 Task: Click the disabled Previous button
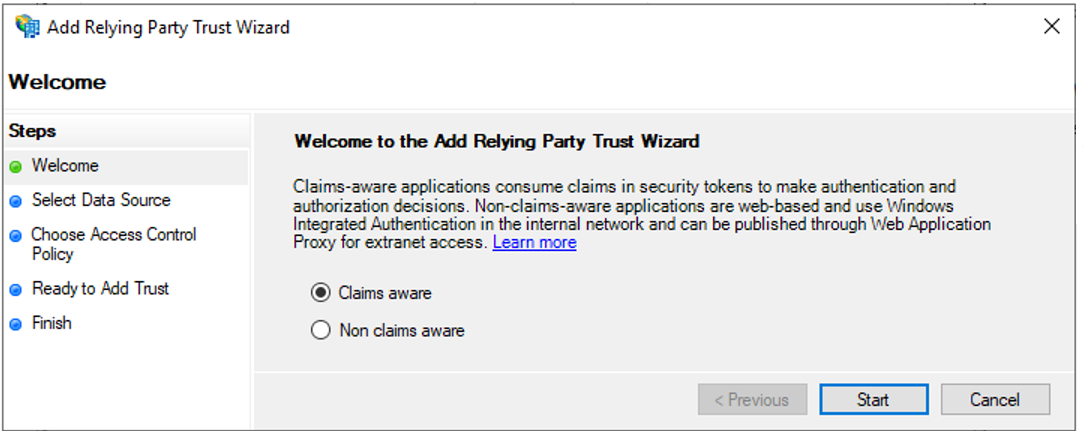[751, 400]
